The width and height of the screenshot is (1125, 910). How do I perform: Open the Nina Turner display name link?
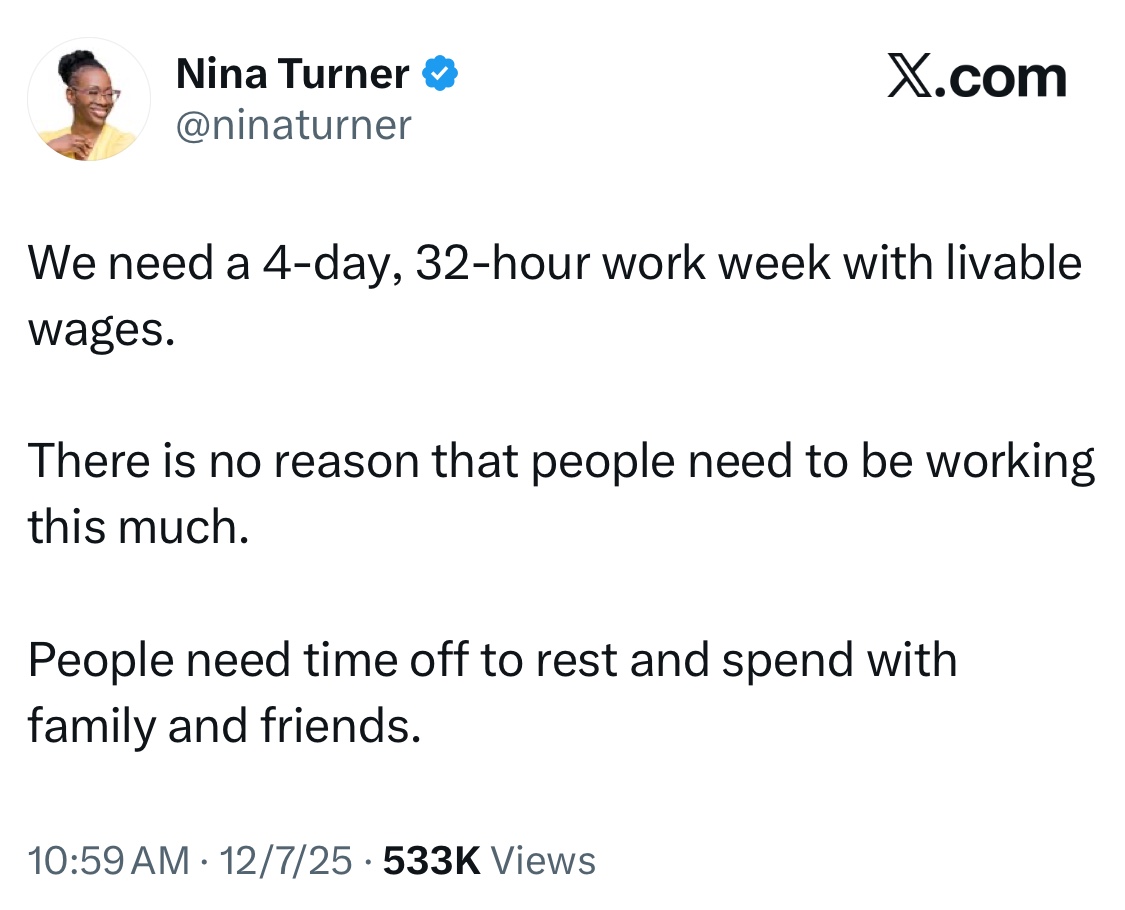(x=292, y=74)
